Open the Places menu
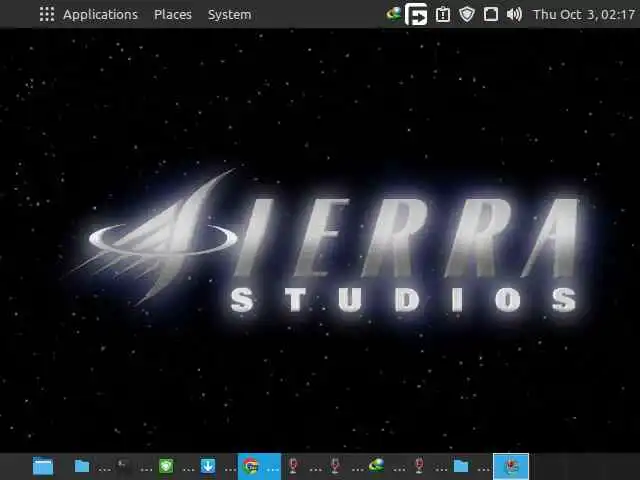The height and width of the screenshot is (480, 640). tap(173, 15)
